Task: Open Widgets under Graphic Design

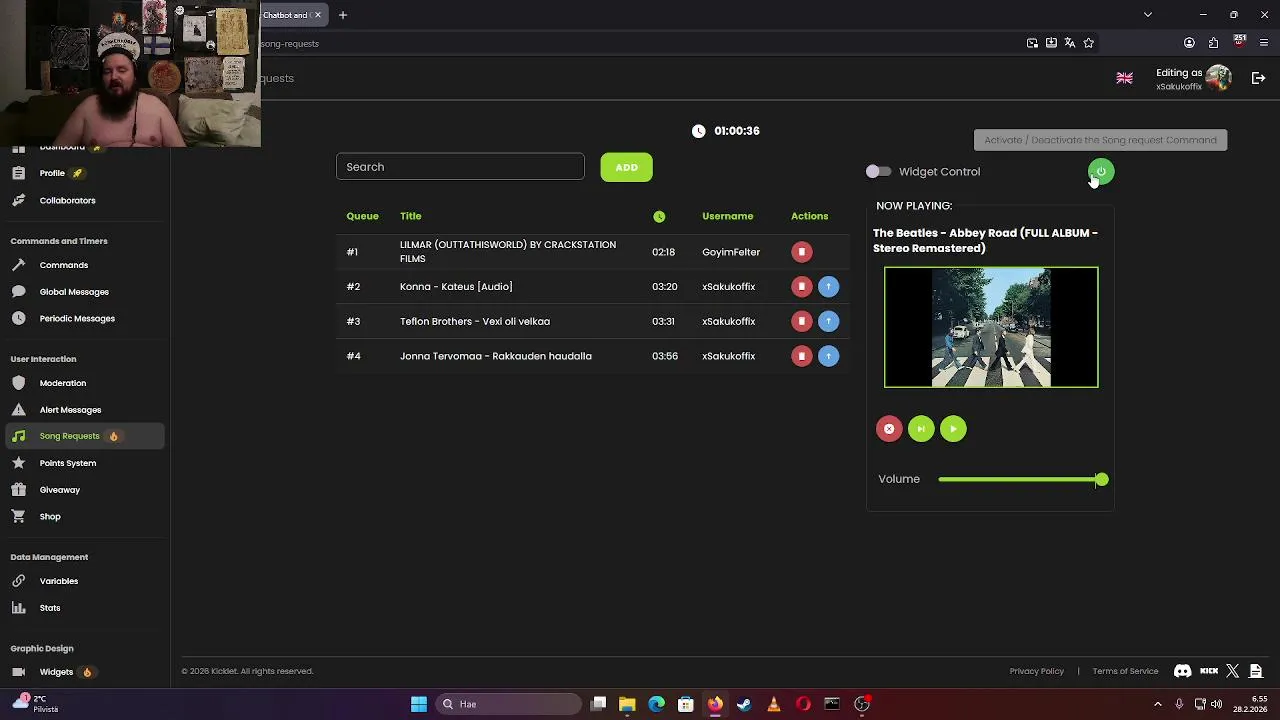Action: click(x=56, y=672)
